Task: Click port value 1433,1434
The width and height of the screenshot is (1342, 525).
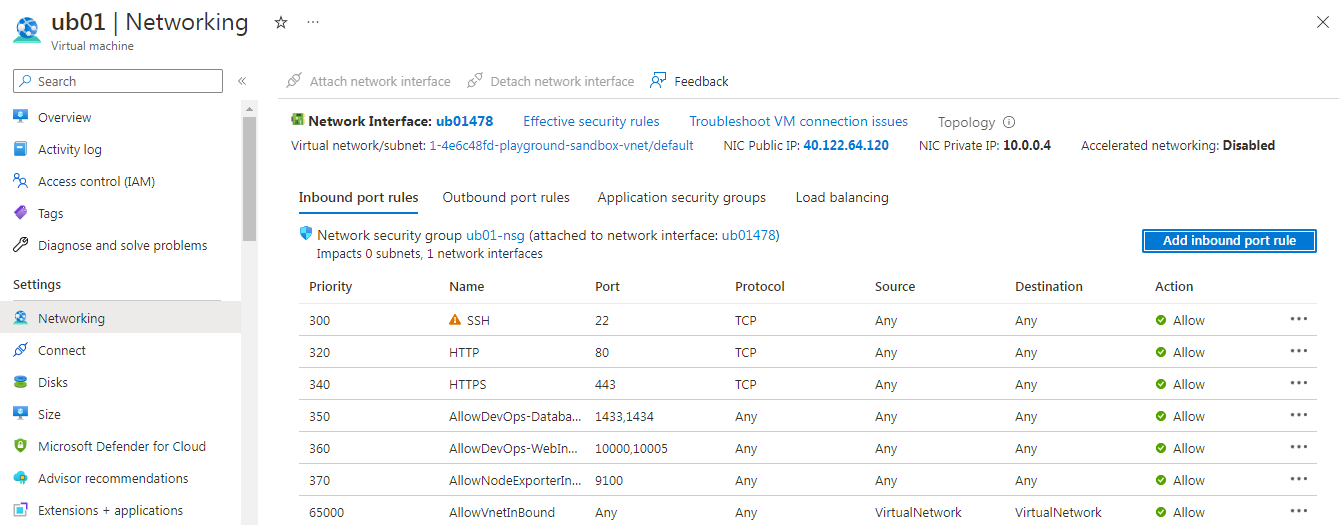Action: click(624, 416)
